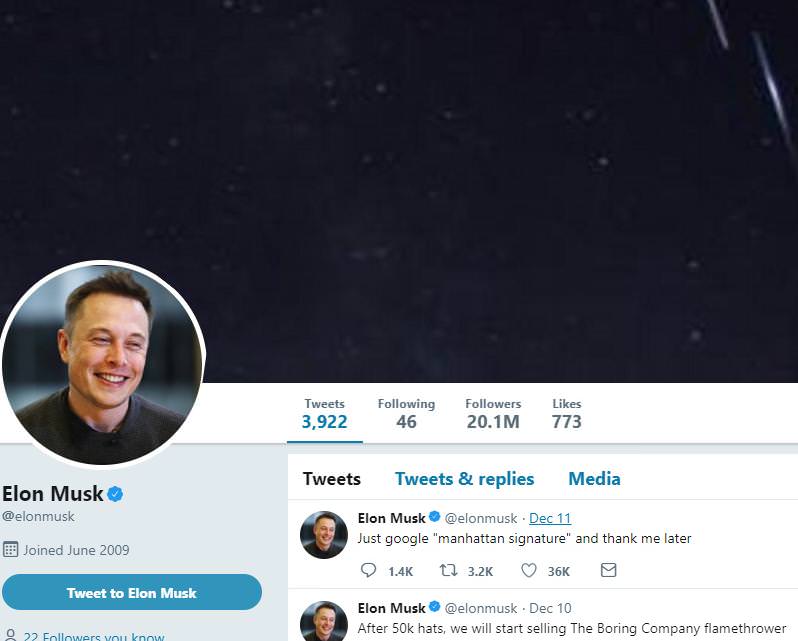Select the Tweets timeline tab

point(332,479)
